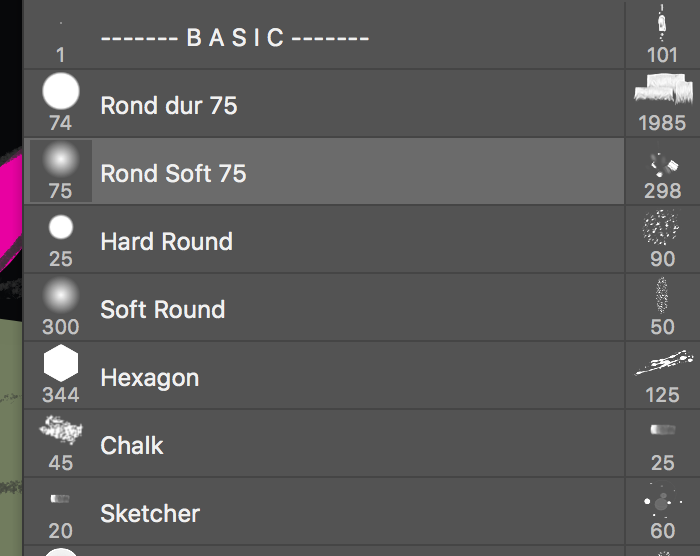This screenshot has height=556, width=700.
Task: Click the Rond Soft 75 brush name
Action: pos(173,173)
